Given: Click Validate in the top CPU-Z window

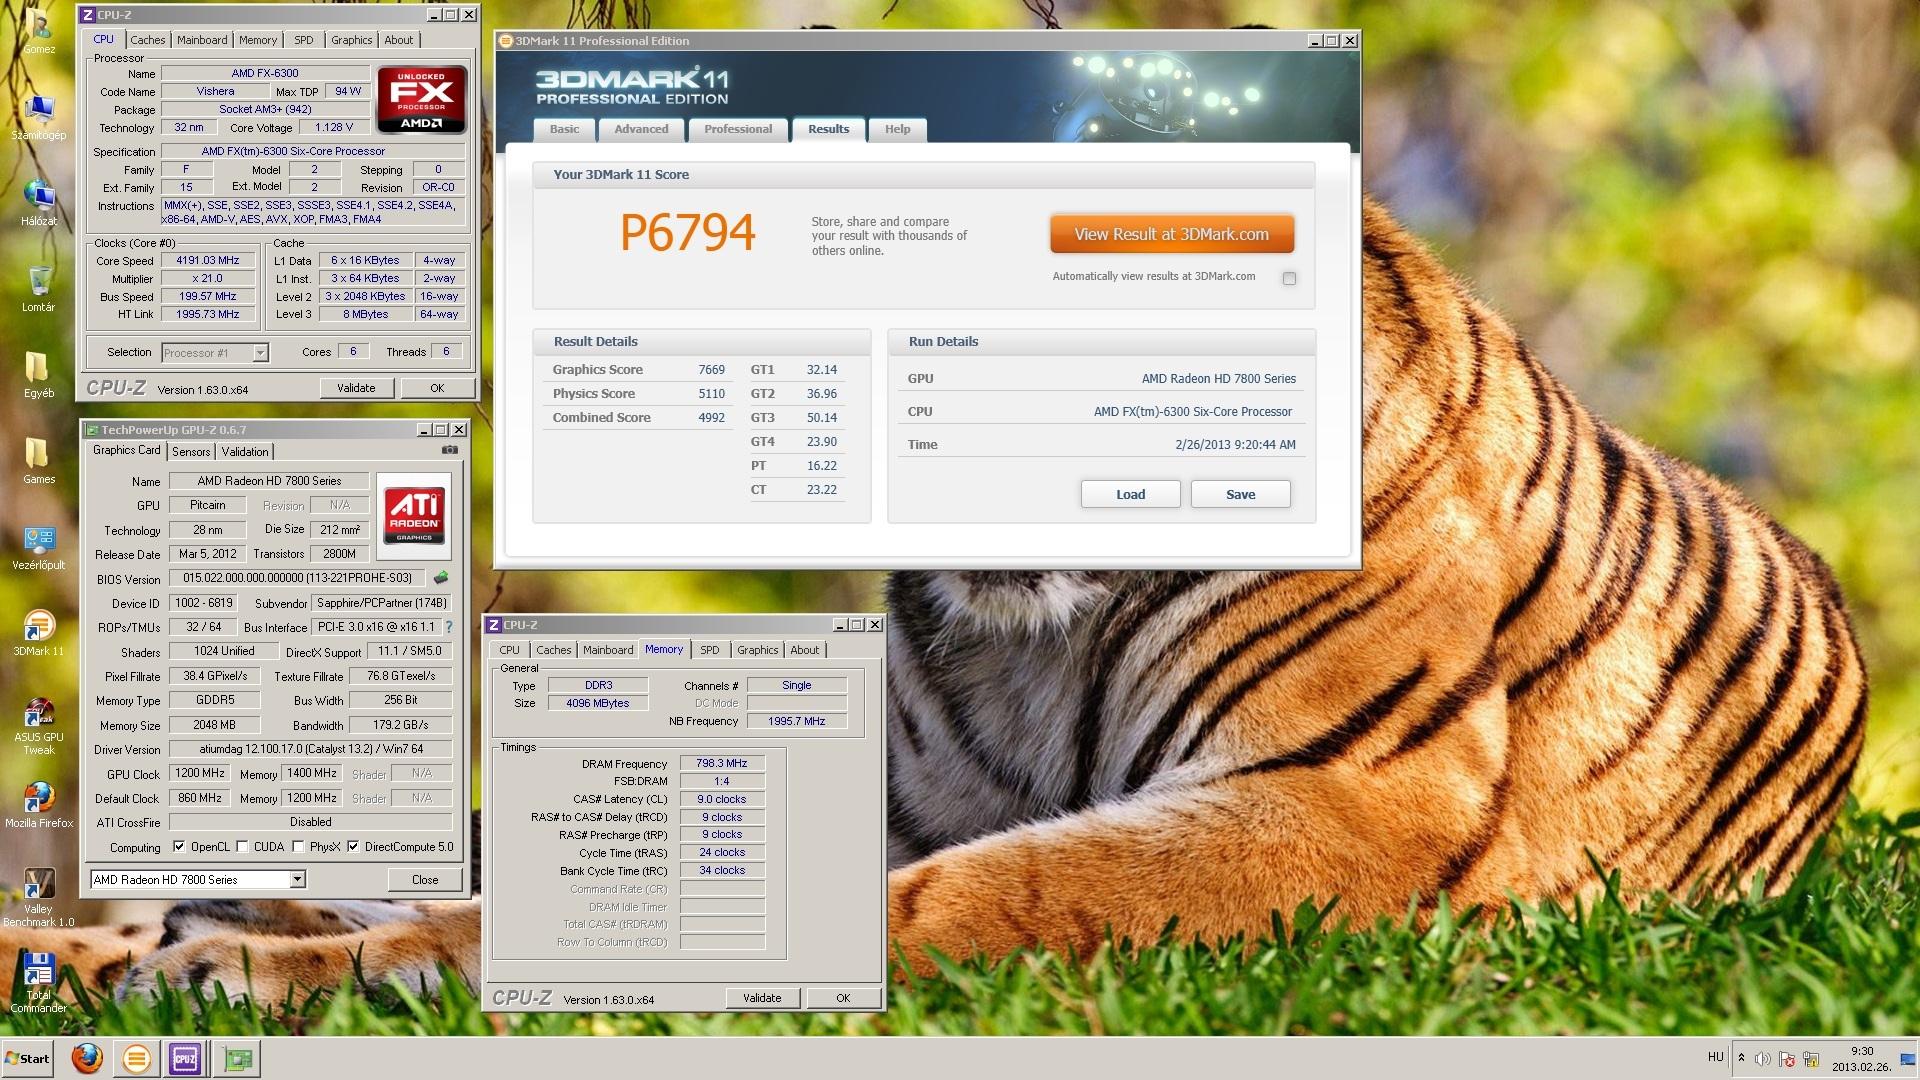Looking at the screenshot, I should coord(356,388).
